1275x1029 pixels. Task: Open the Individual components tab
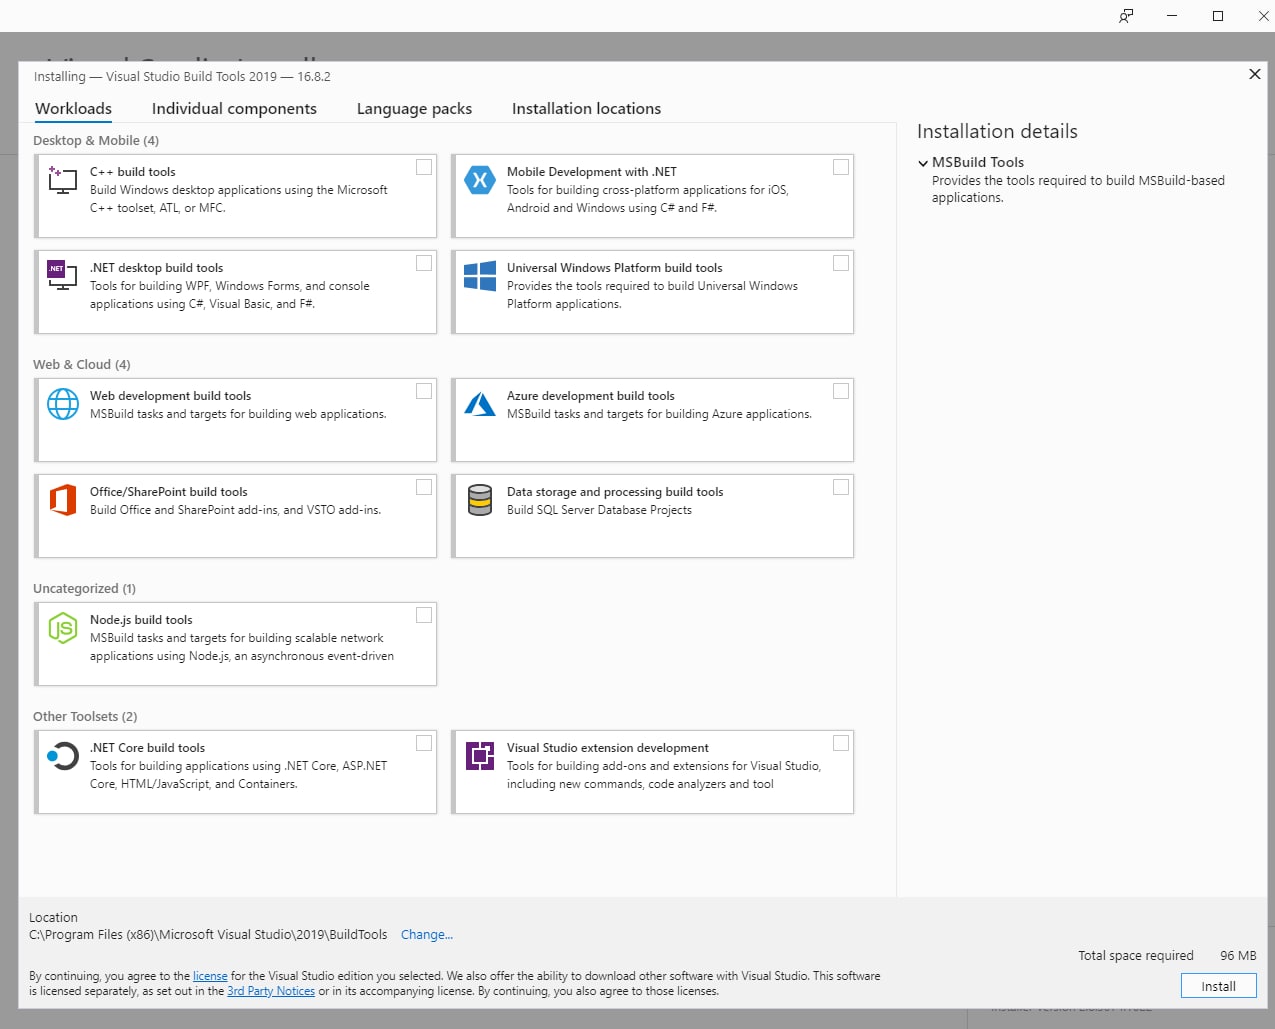[x=234, y=108]
